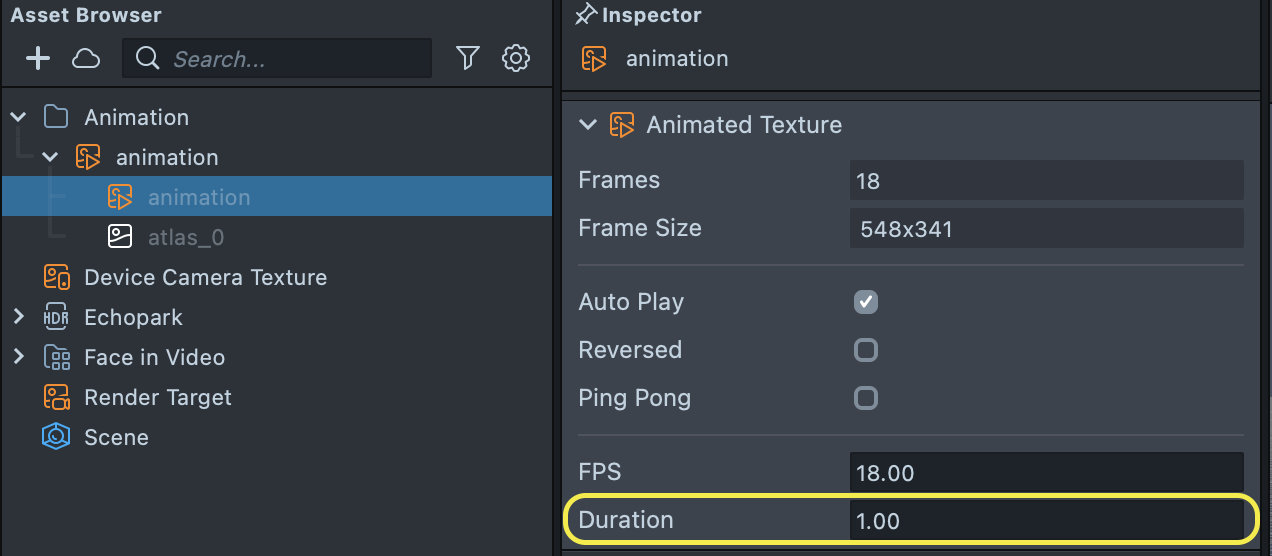Click the FPS value field
This screenshot has height=556, width=1272.
click(1045, 472)
